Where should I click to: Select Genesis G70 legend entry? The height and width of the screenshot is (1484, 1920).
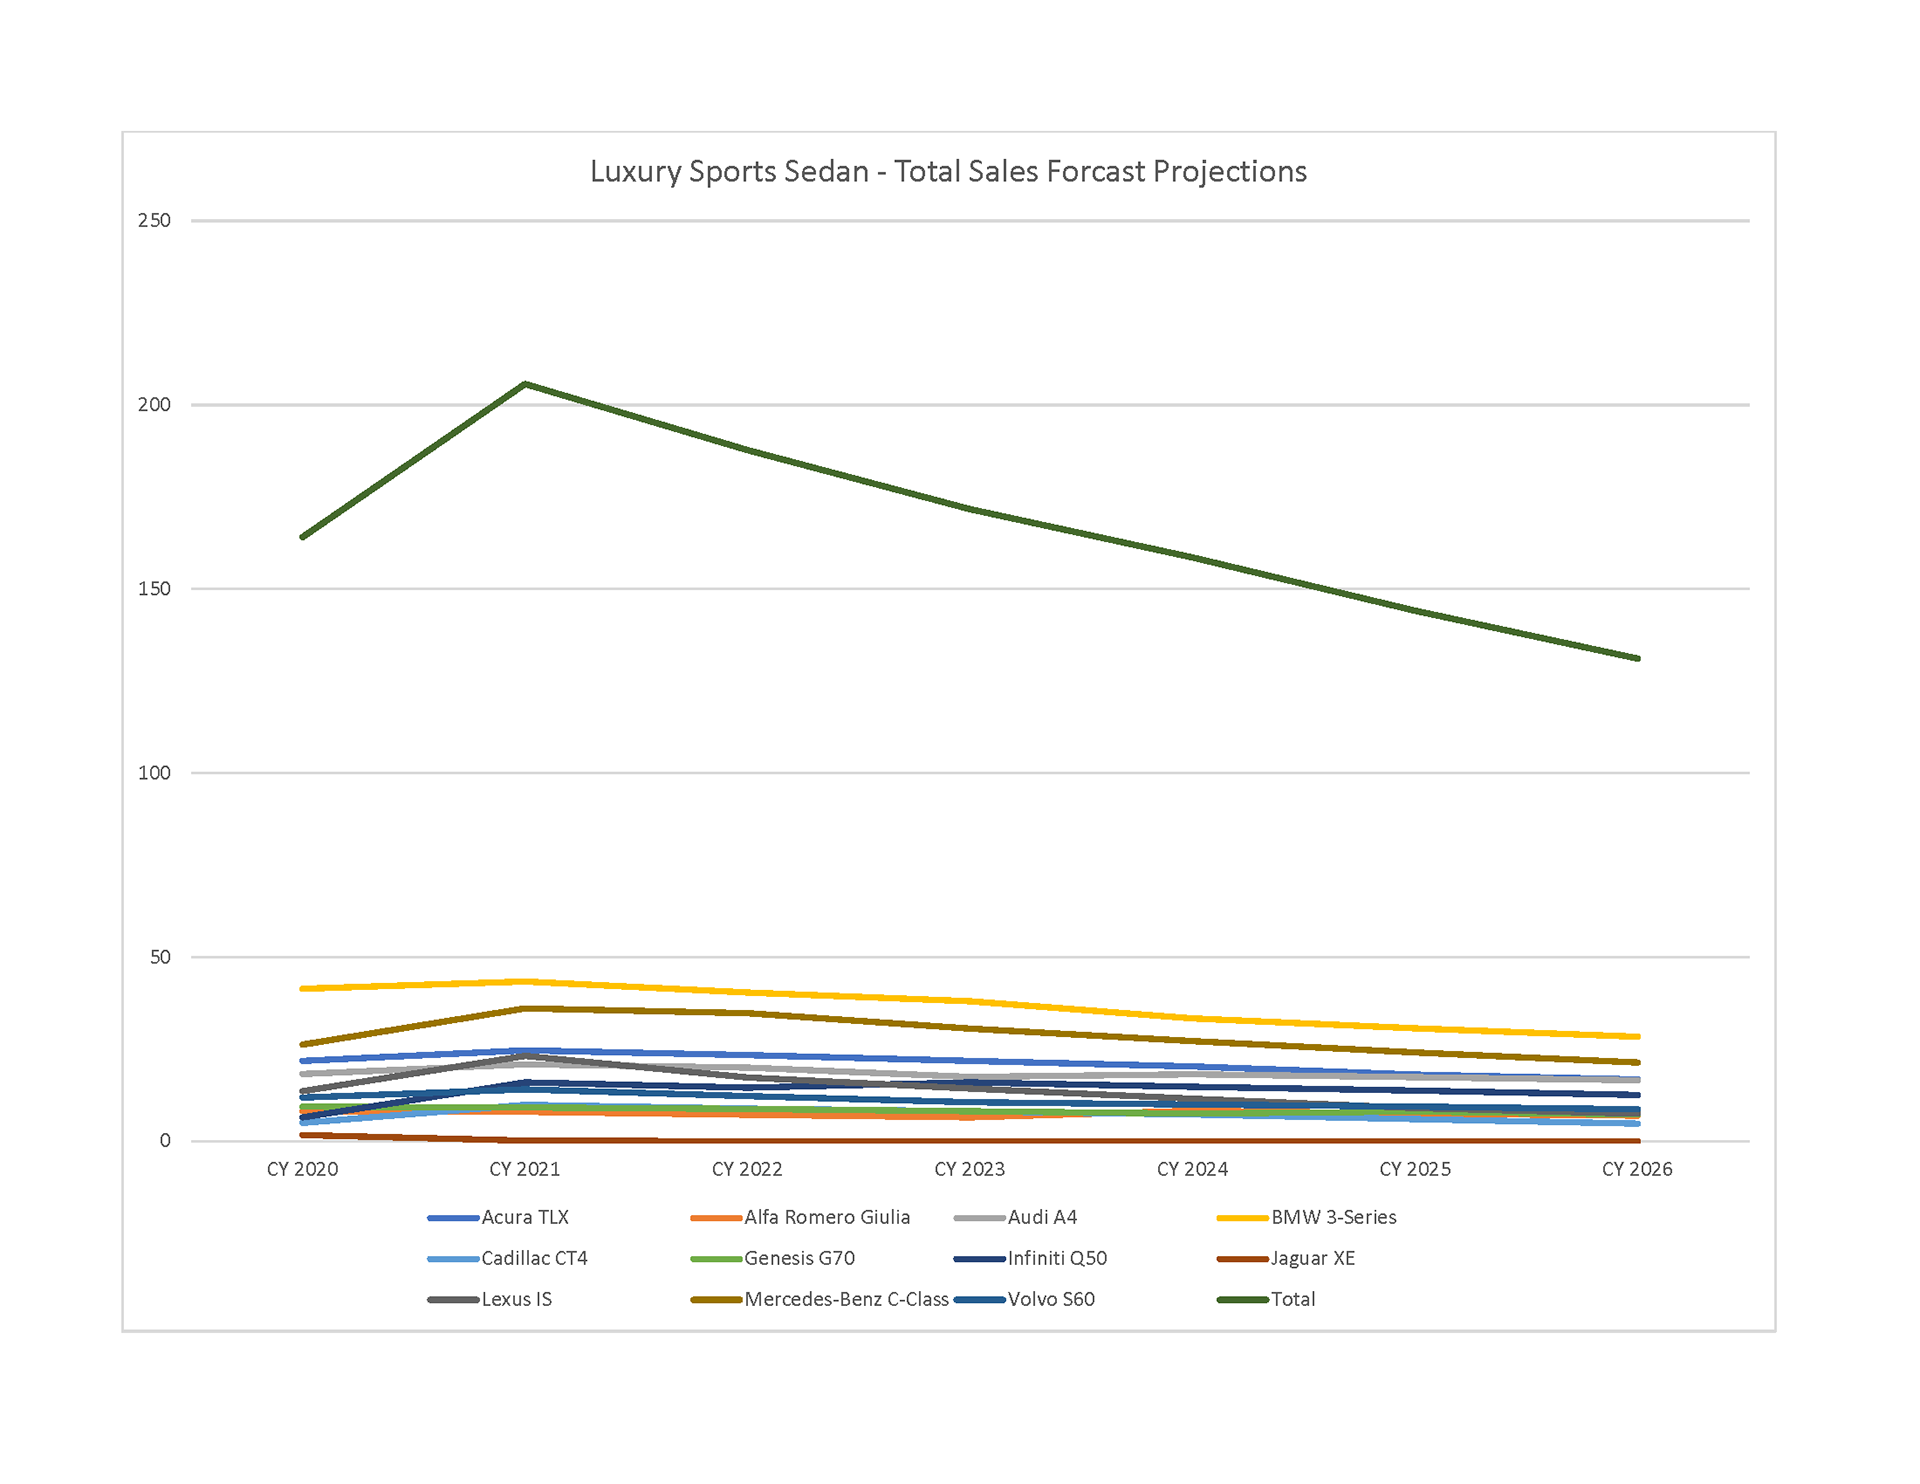click(799, 1258)
